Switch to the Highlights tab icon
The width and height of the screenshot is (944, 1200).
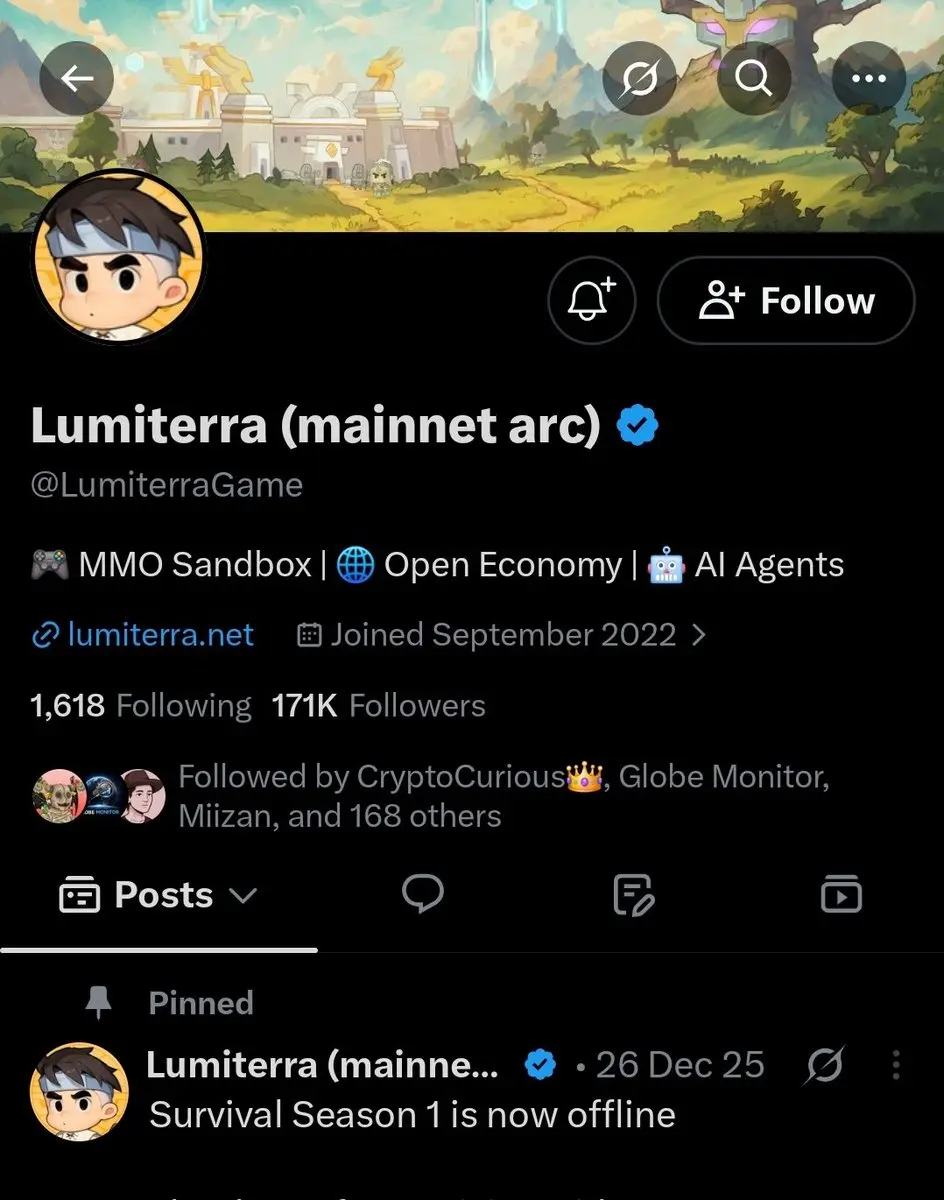pos(633,894)
